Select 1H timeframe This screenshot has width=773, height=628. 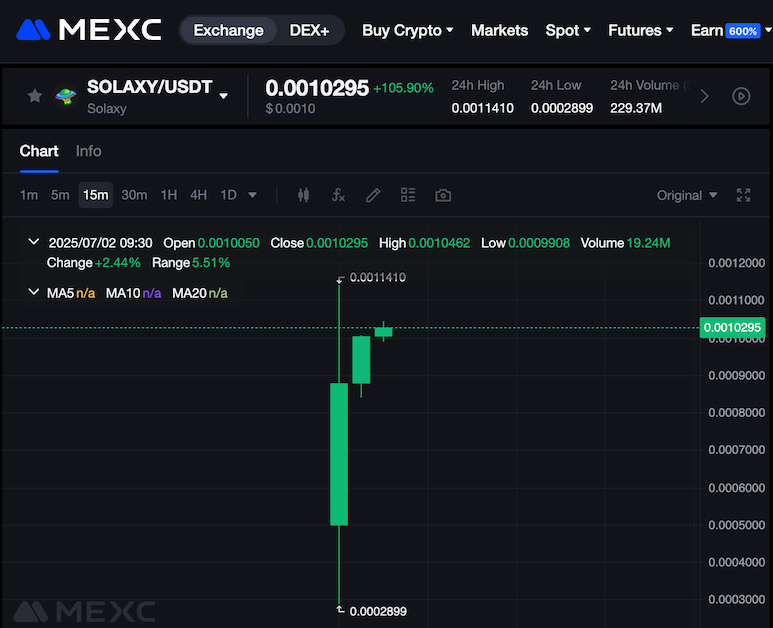pyautogui.click(x=169, y=195)
